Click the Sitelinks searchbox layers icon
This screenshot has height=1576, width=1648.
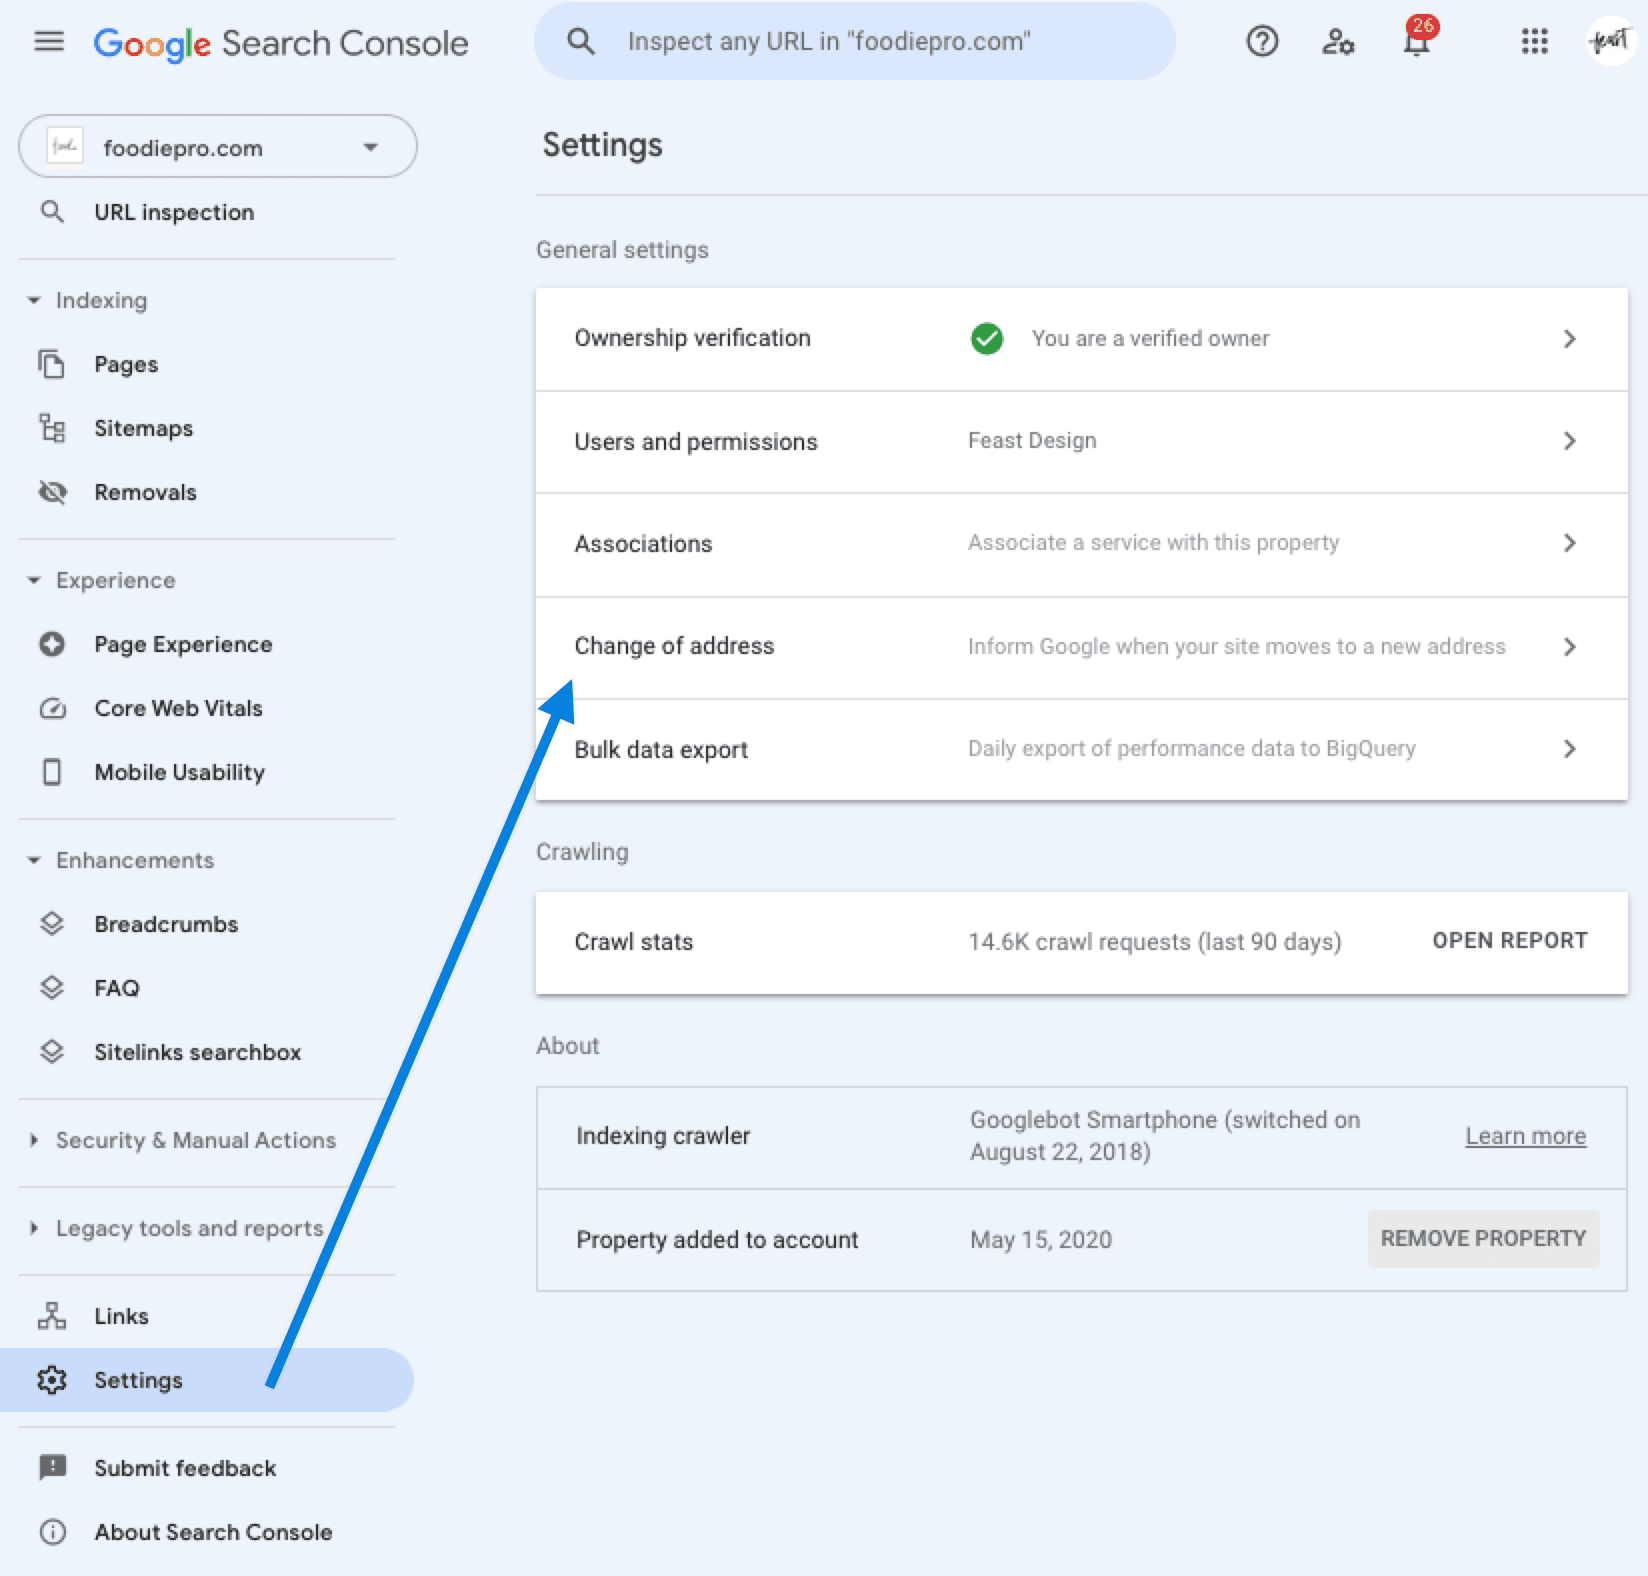tap(52, 1052)
